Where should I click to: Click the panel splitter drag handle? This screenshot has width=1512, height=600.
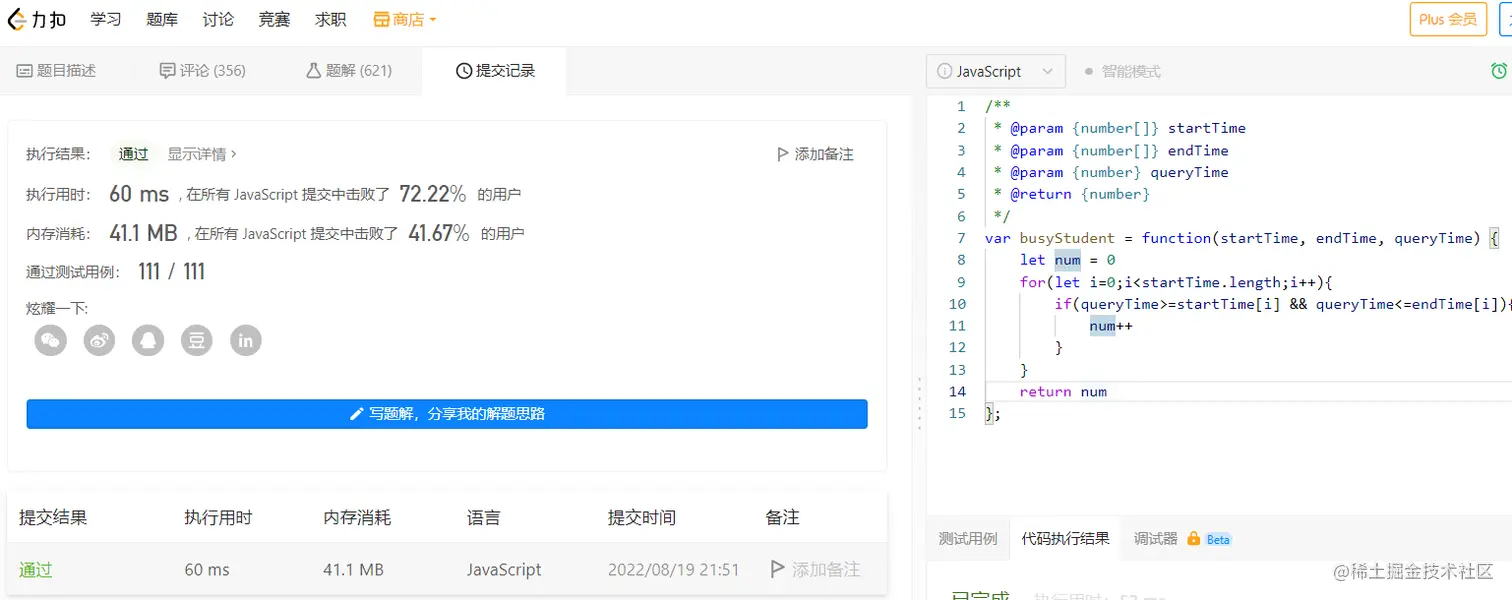(919, 403)
